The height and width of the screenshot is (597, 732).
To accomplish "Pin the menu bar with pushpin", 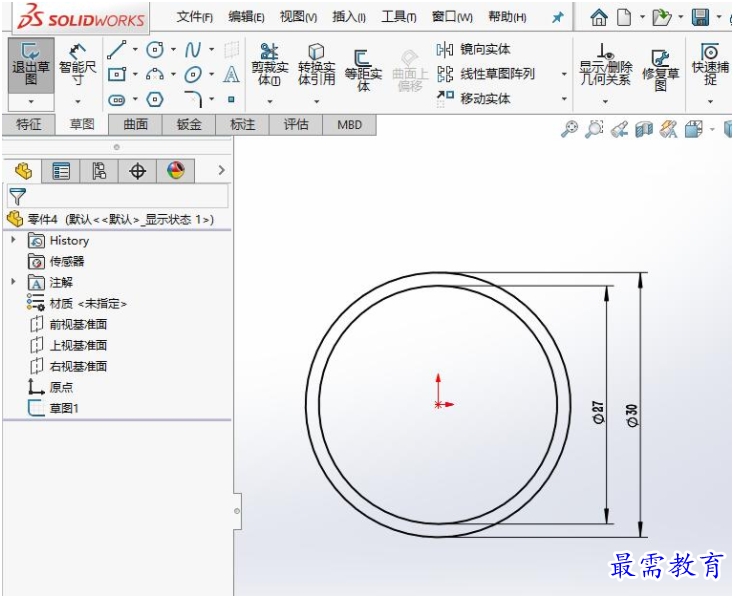I will [557, 18].
